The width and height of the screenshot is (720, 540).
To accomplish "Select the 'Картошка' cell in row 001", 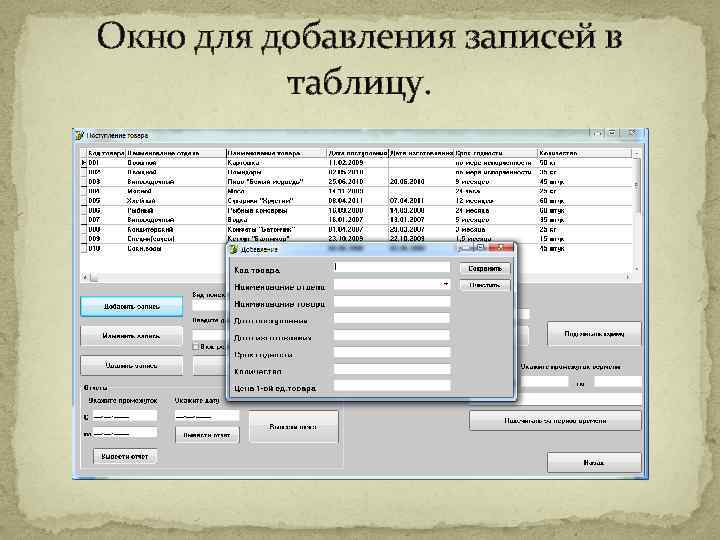I will click(276, 163).
